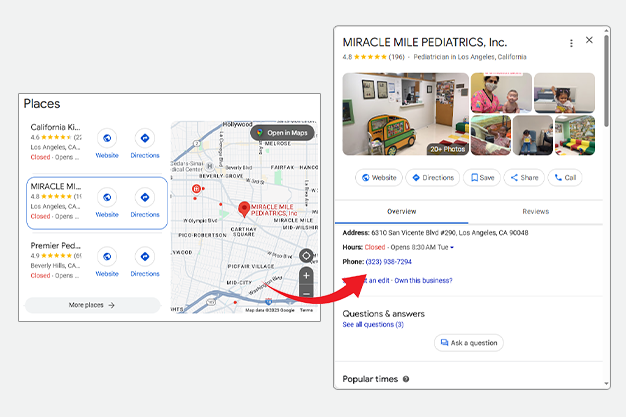The height and width of the screenshot is (417, 626).
Task: Open the colorful sofa room photo
Action: point(575,135)
